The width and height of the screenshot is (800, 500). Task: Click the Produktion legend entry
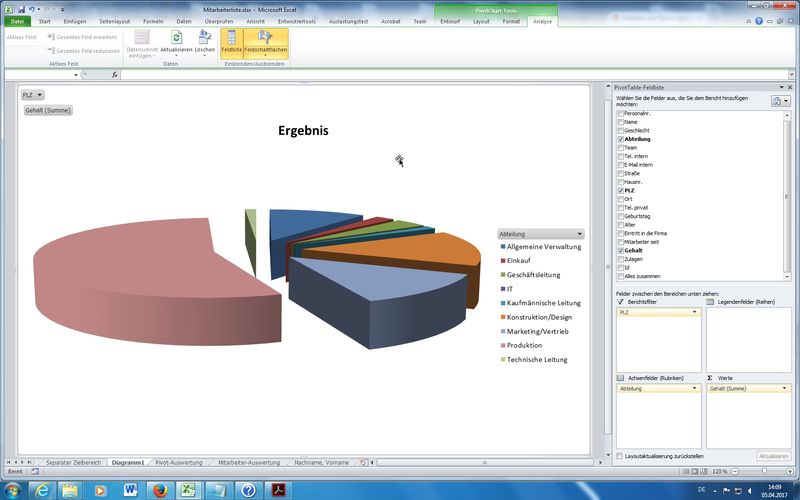(524, 345)
